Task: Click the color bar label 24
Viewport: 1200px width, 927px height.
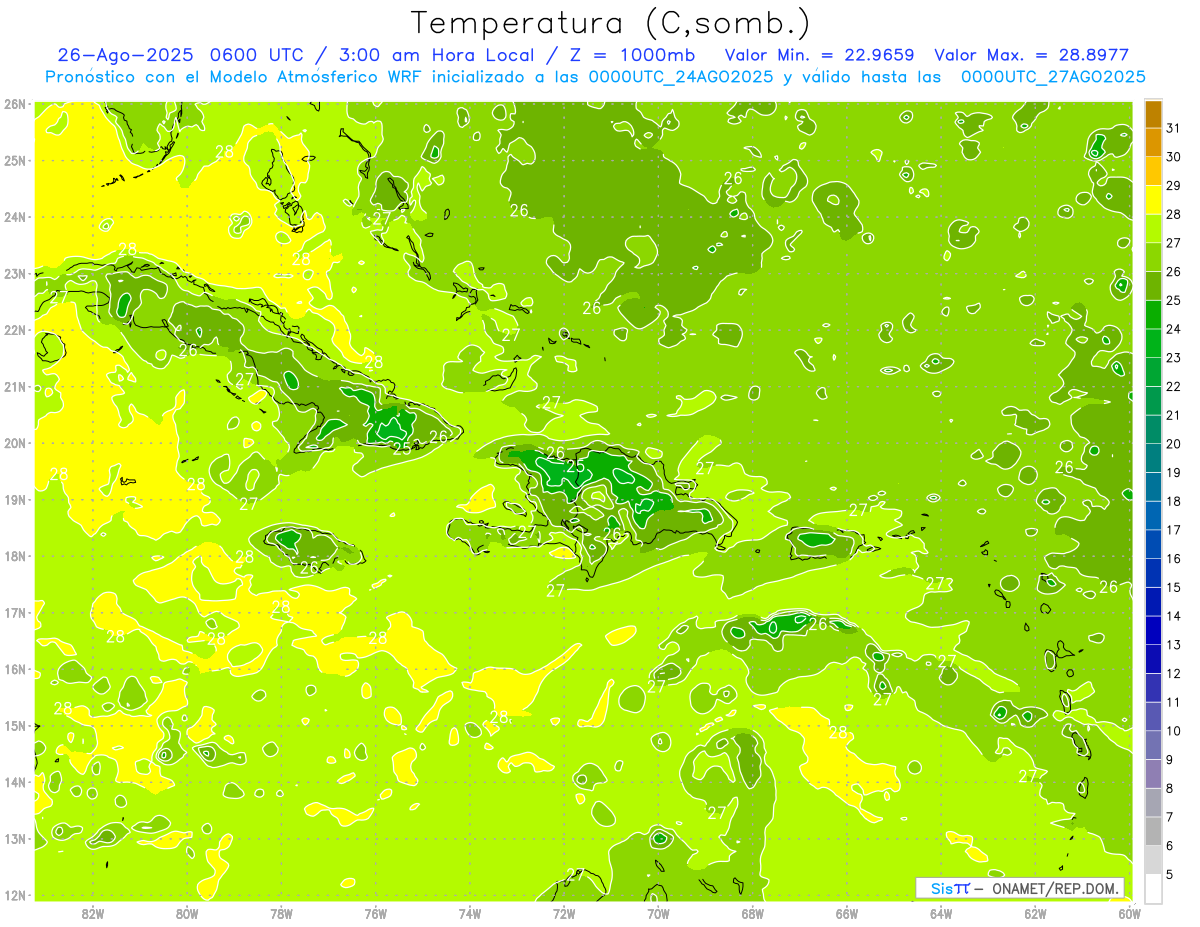Action: [1174, 329]
